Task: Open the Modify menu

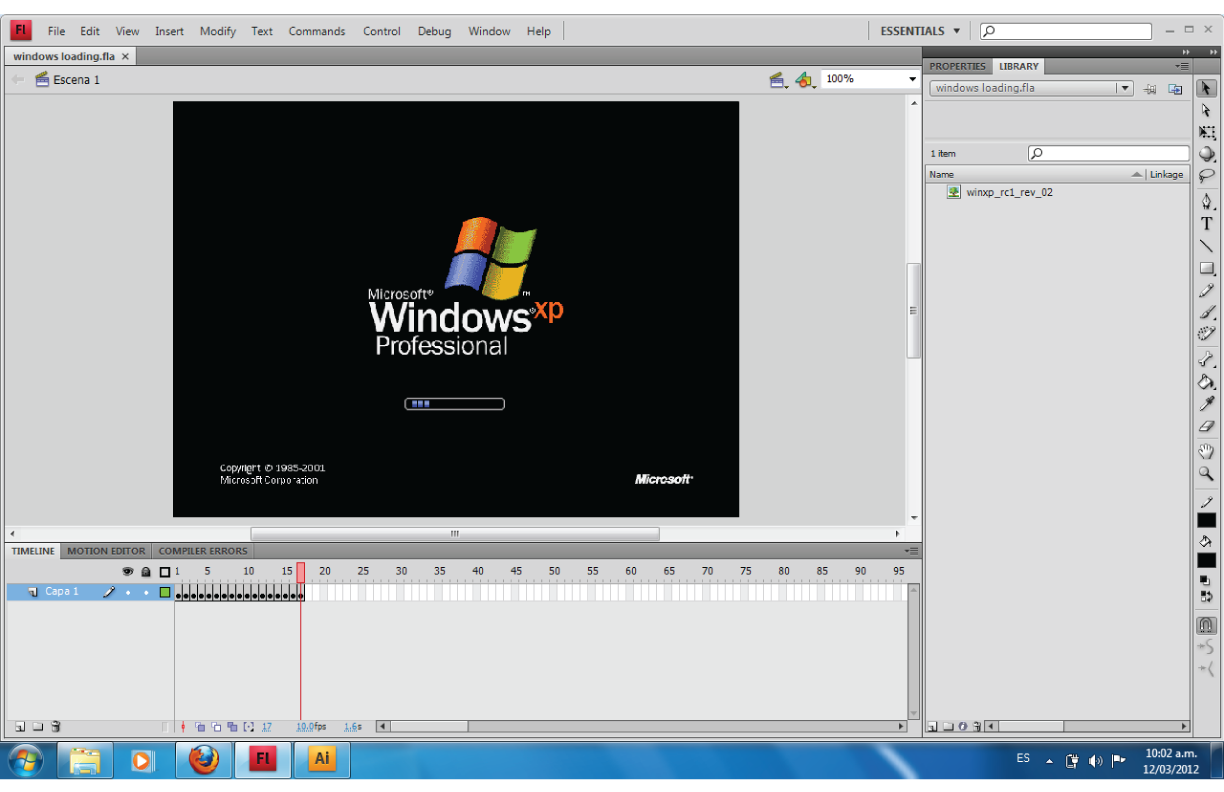Action: 217,31
